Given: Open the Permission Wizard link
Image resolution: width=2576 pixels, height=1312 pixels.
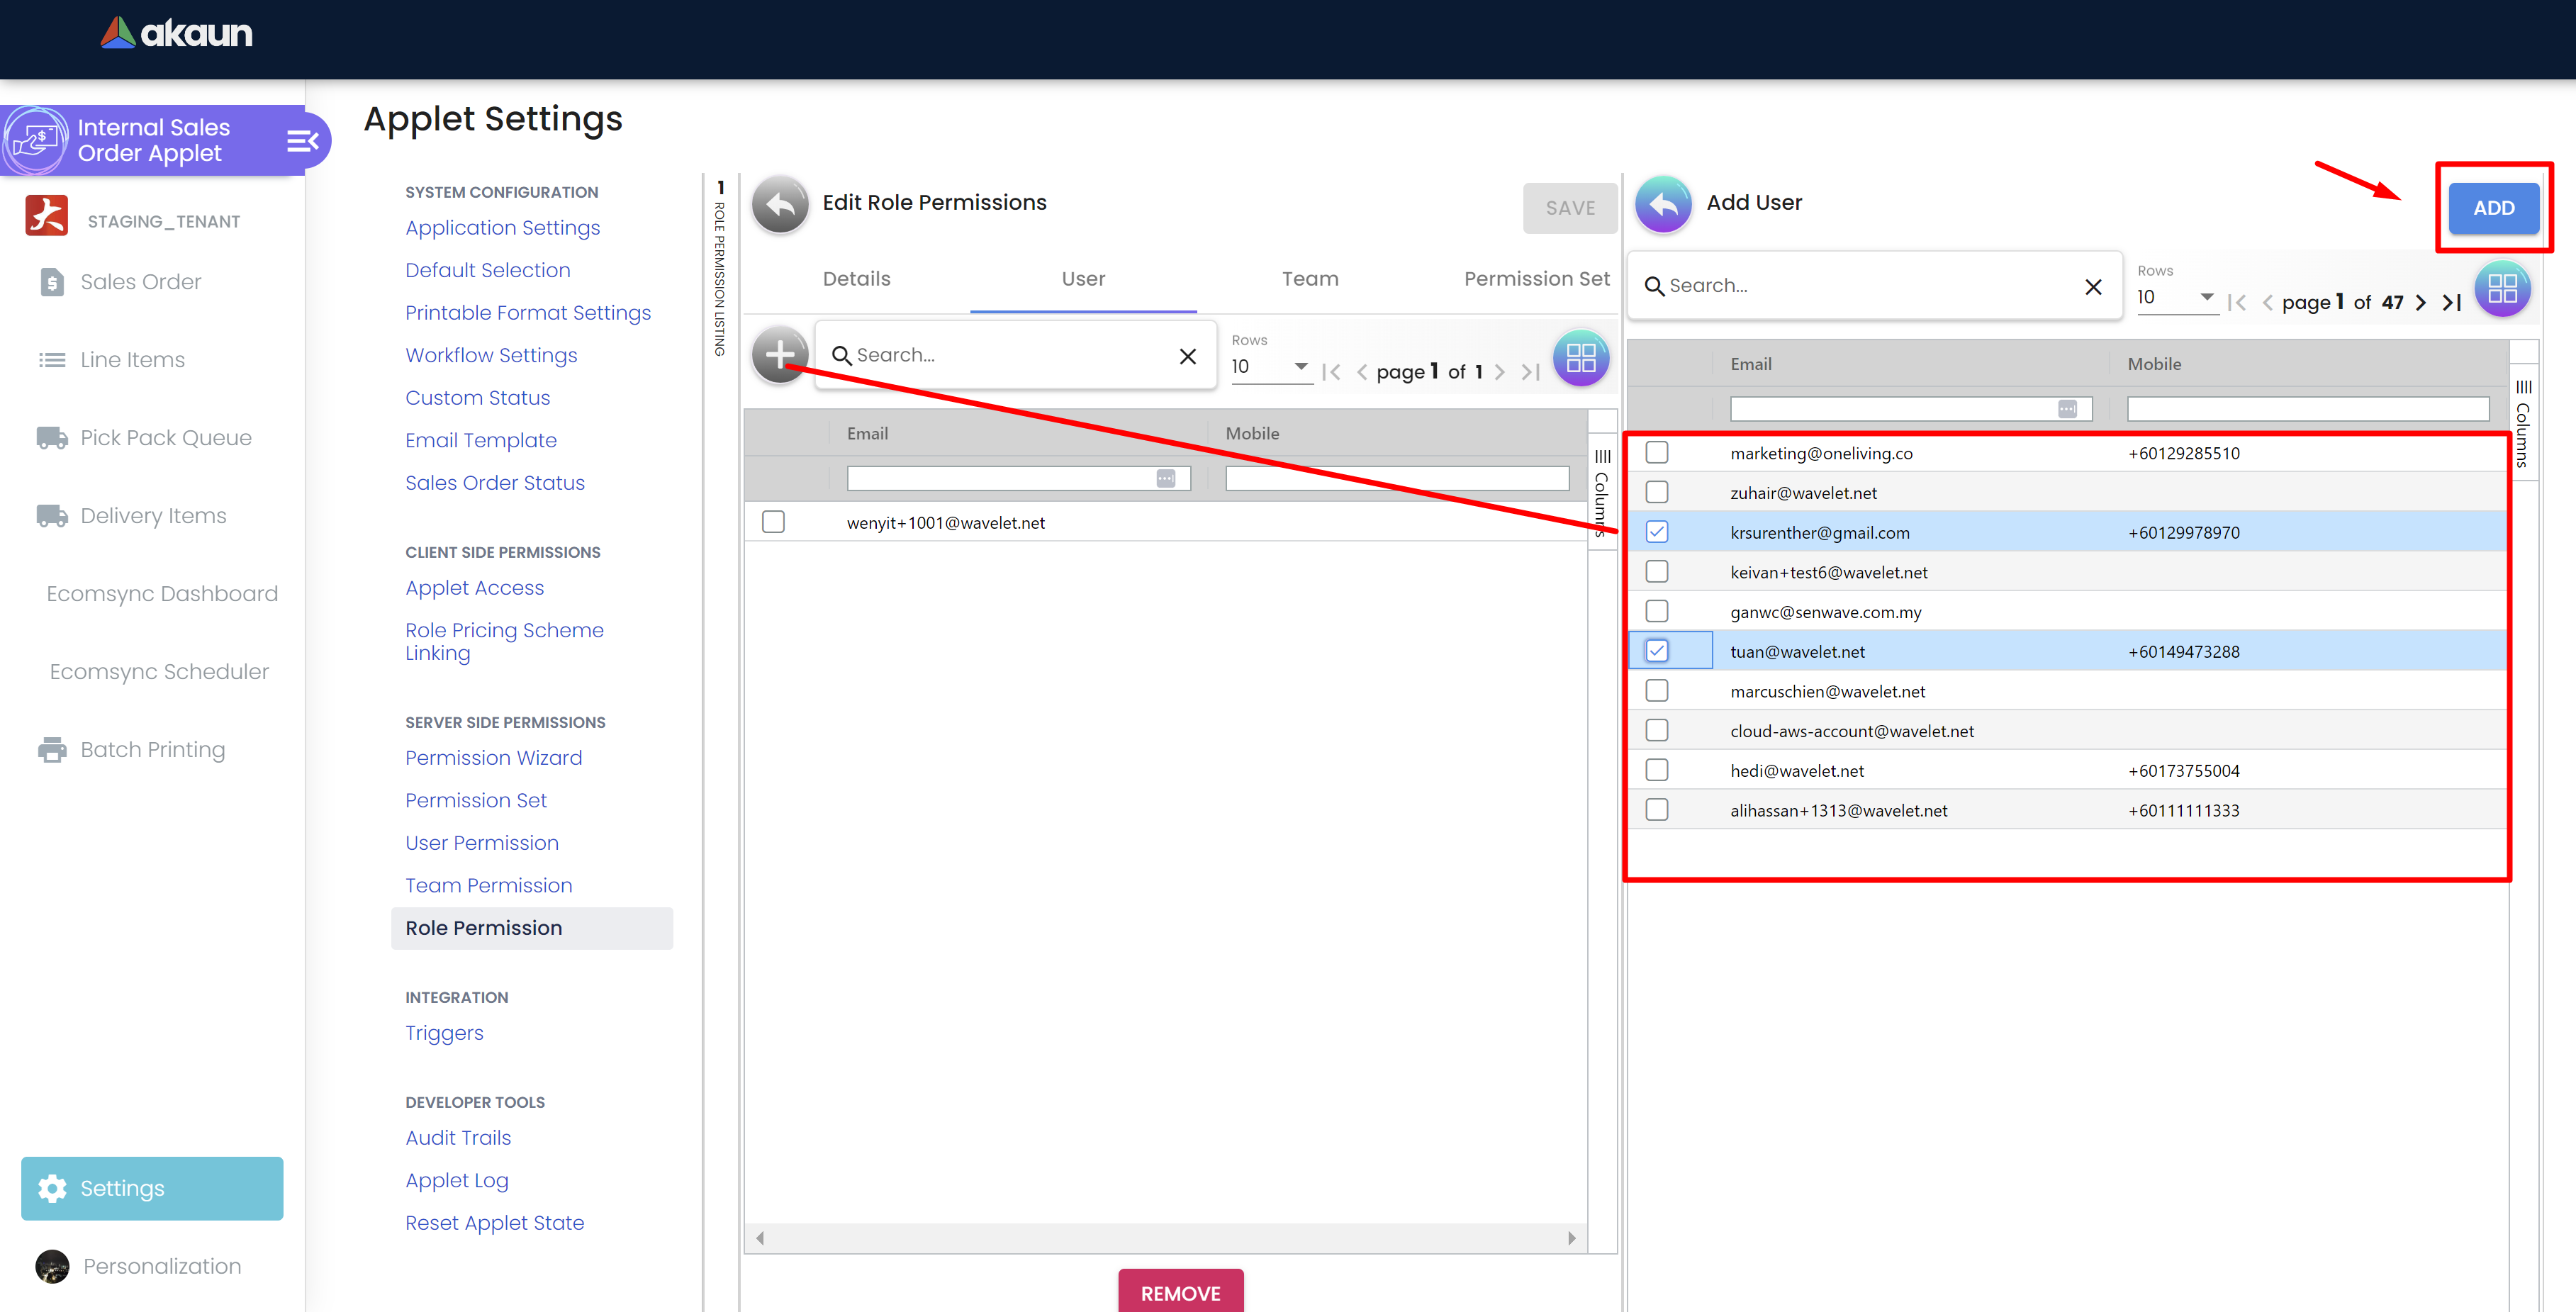Looking at the screenshot, I should tap(493, 758).
